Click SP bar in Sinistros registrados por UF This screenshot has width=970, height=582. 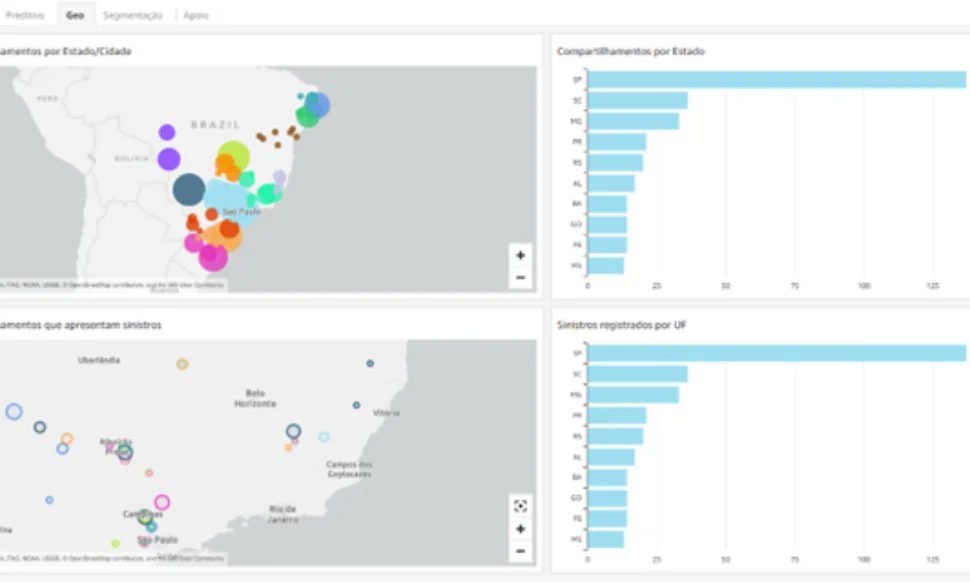776,353
